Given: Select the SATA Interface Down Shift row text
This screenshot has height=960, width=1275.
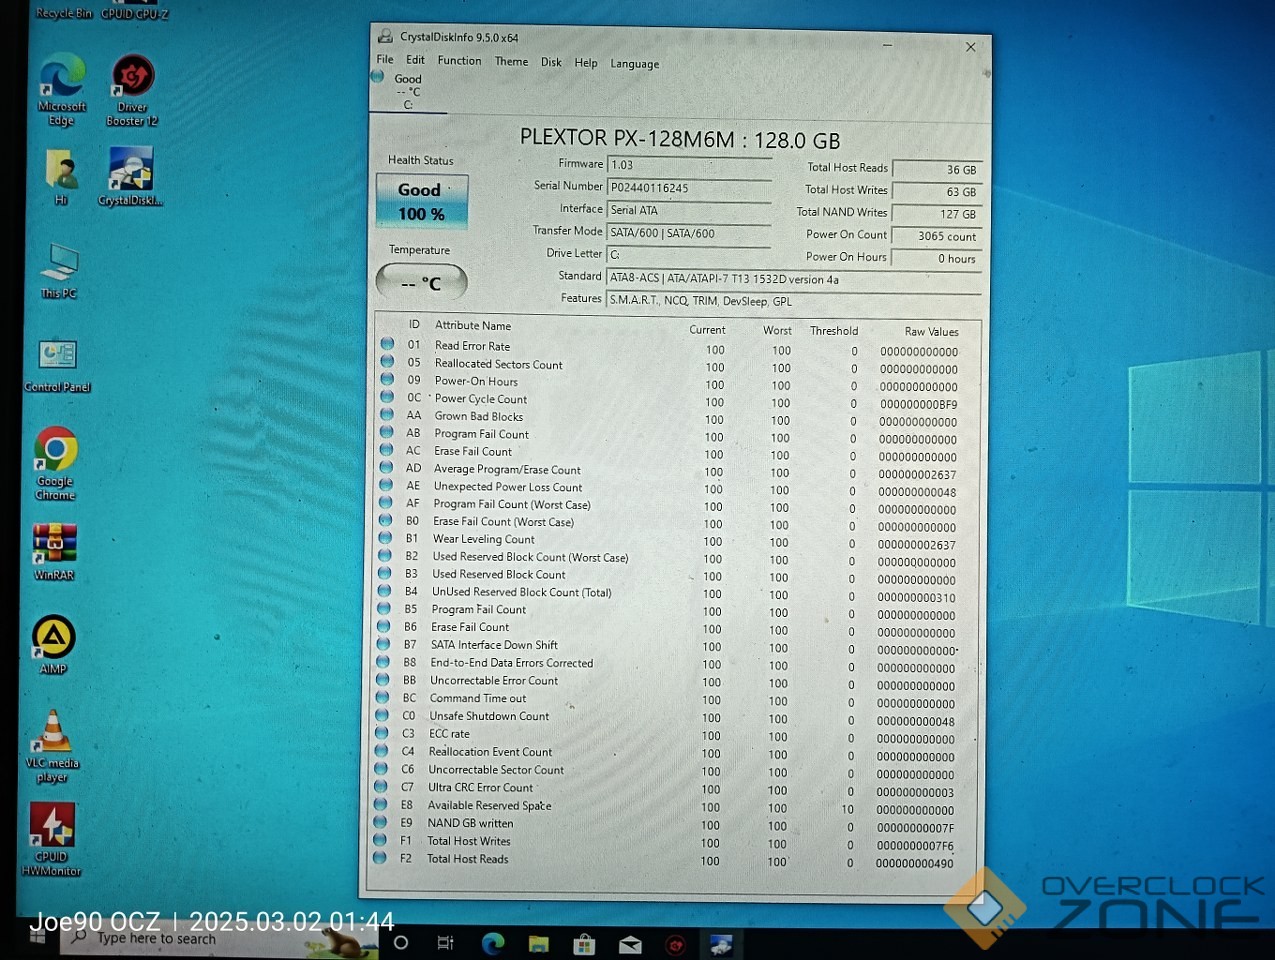Looking at the screenshot, I should click(x=494, y=645).
